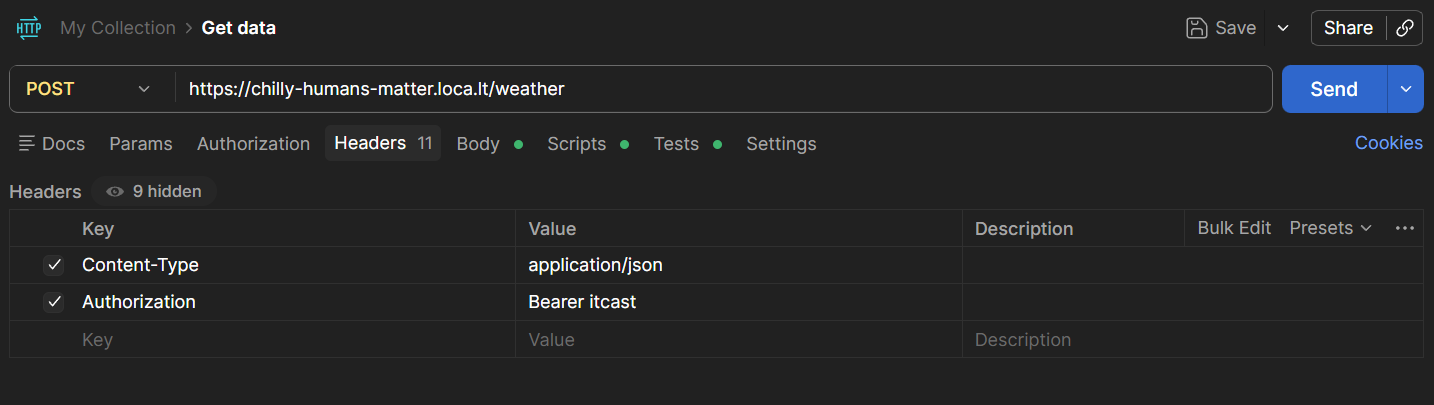
Task: Switch to the Params tab
Action: coord(141,144)
